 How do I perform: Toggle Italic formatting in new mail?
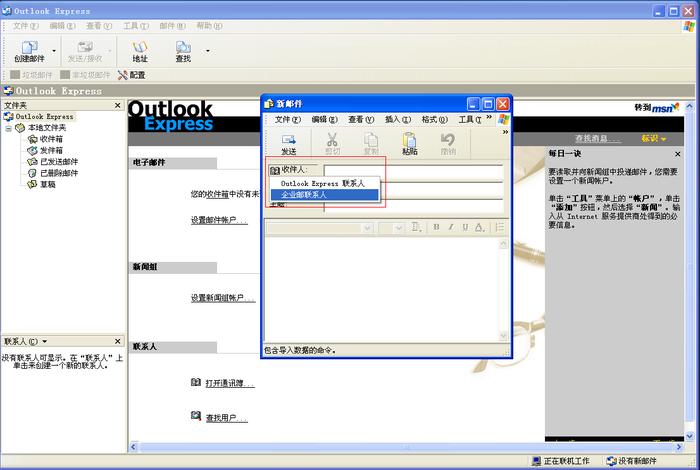tap(451, 227)
